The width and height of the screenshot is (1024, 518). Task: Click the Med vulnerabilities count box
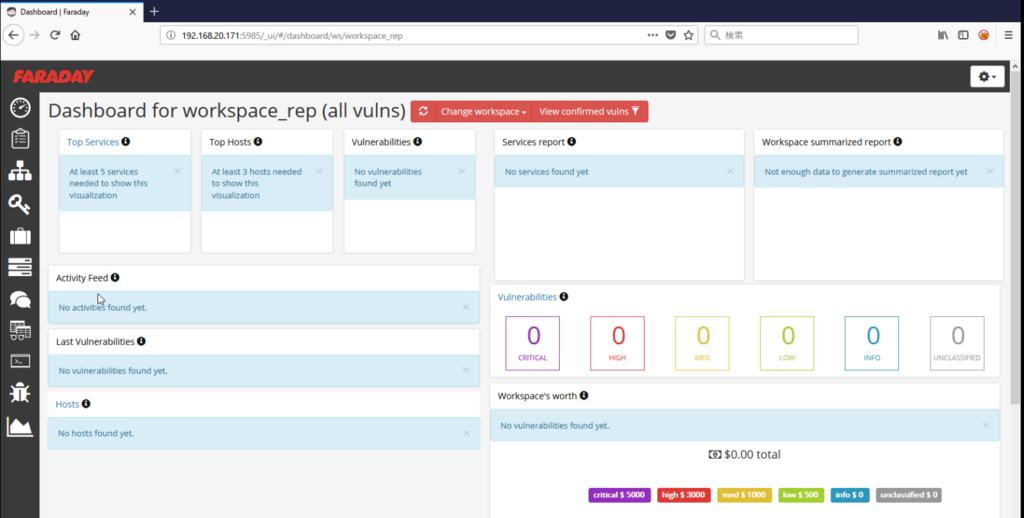click(702, 343)
